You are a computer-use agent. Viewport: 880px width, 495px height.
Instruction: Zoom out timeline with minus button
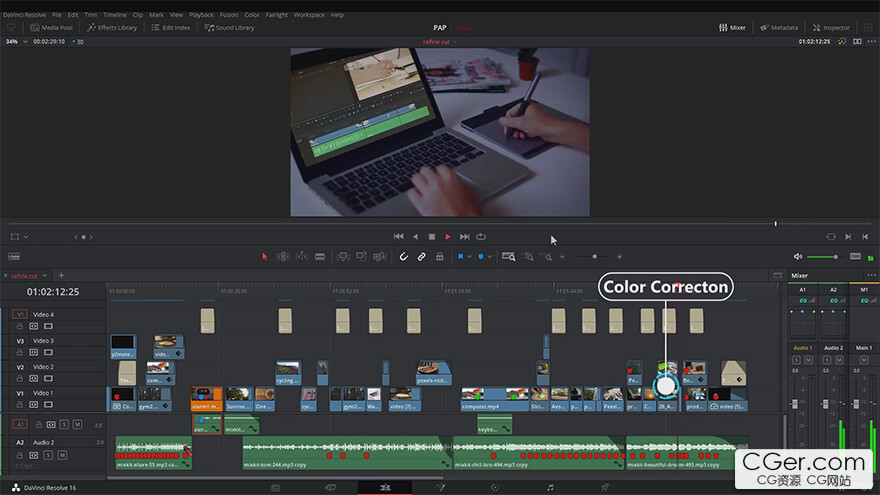click(x=562, y=256)
